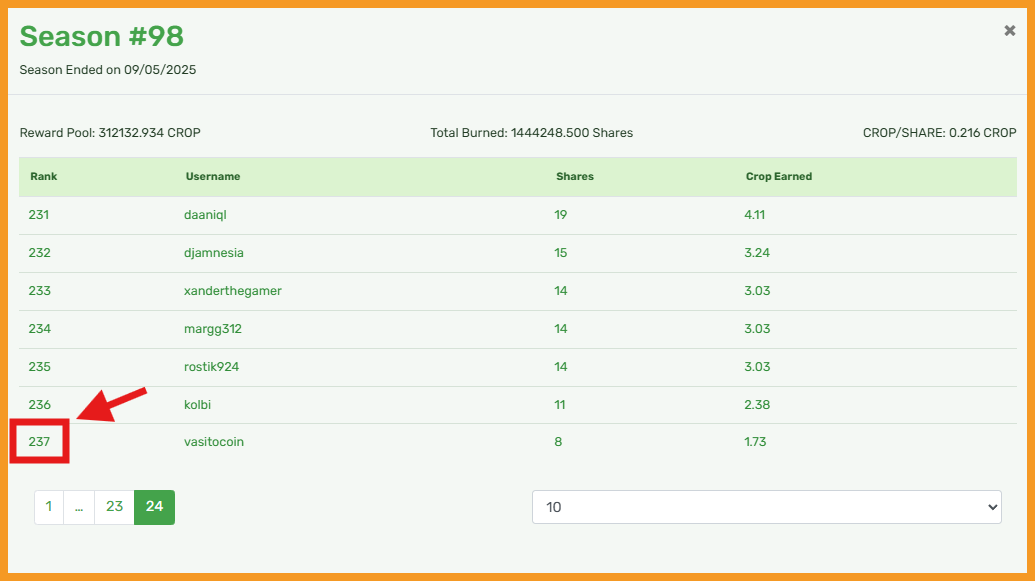Click the pagination ellipsis button
Screen dimensions: 1035x581
click(x=79, y=507)
